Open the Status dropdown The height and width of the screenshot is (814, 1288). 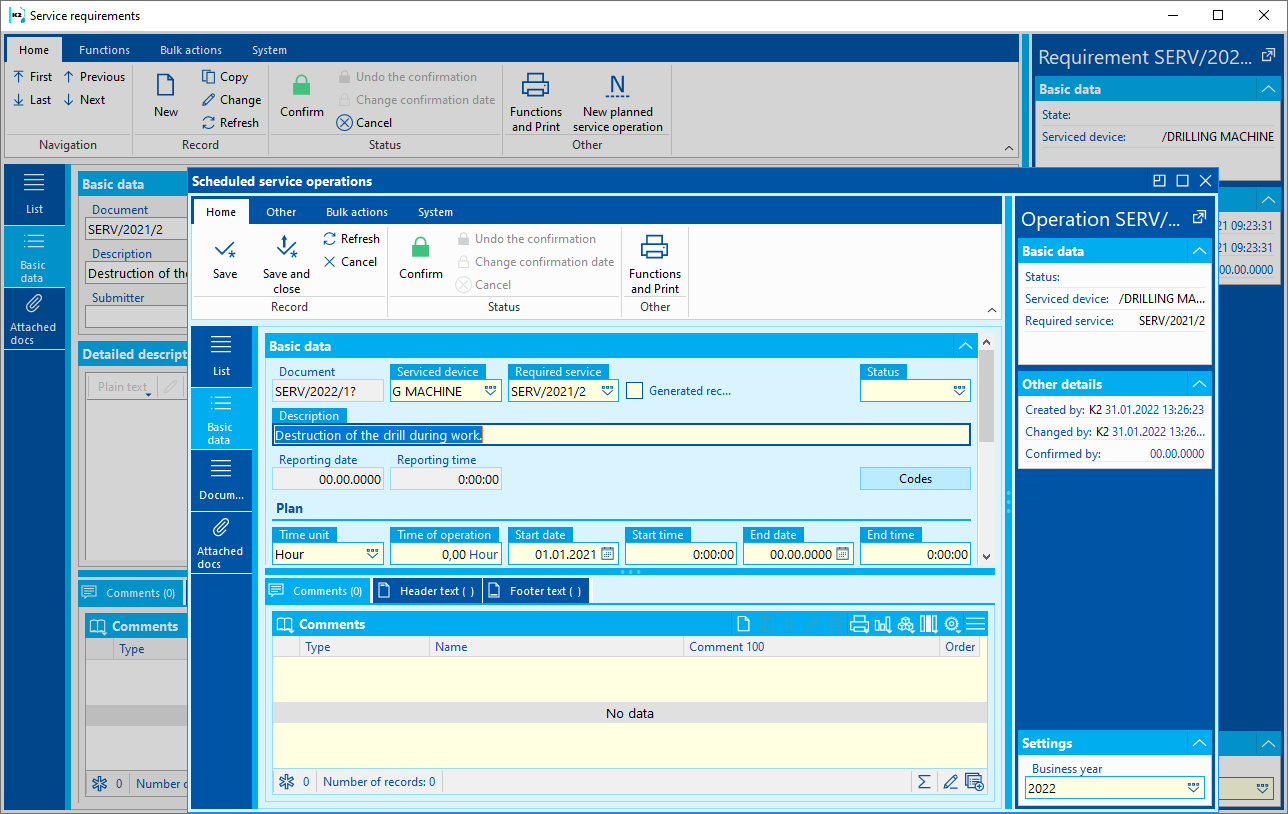[x=959, y=391]
